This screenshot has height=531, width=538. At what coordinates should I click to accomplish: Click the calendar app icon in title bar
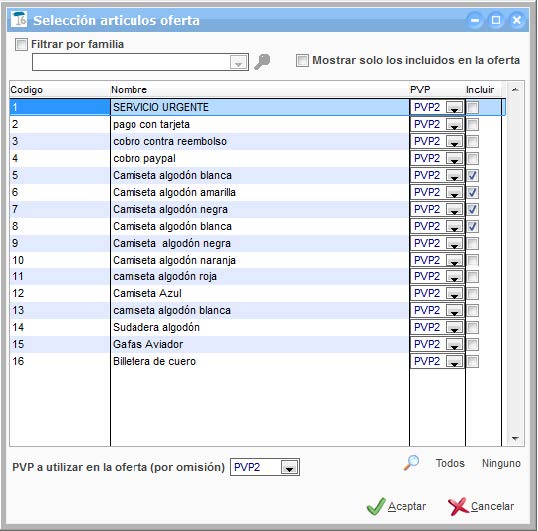point(19,19)
